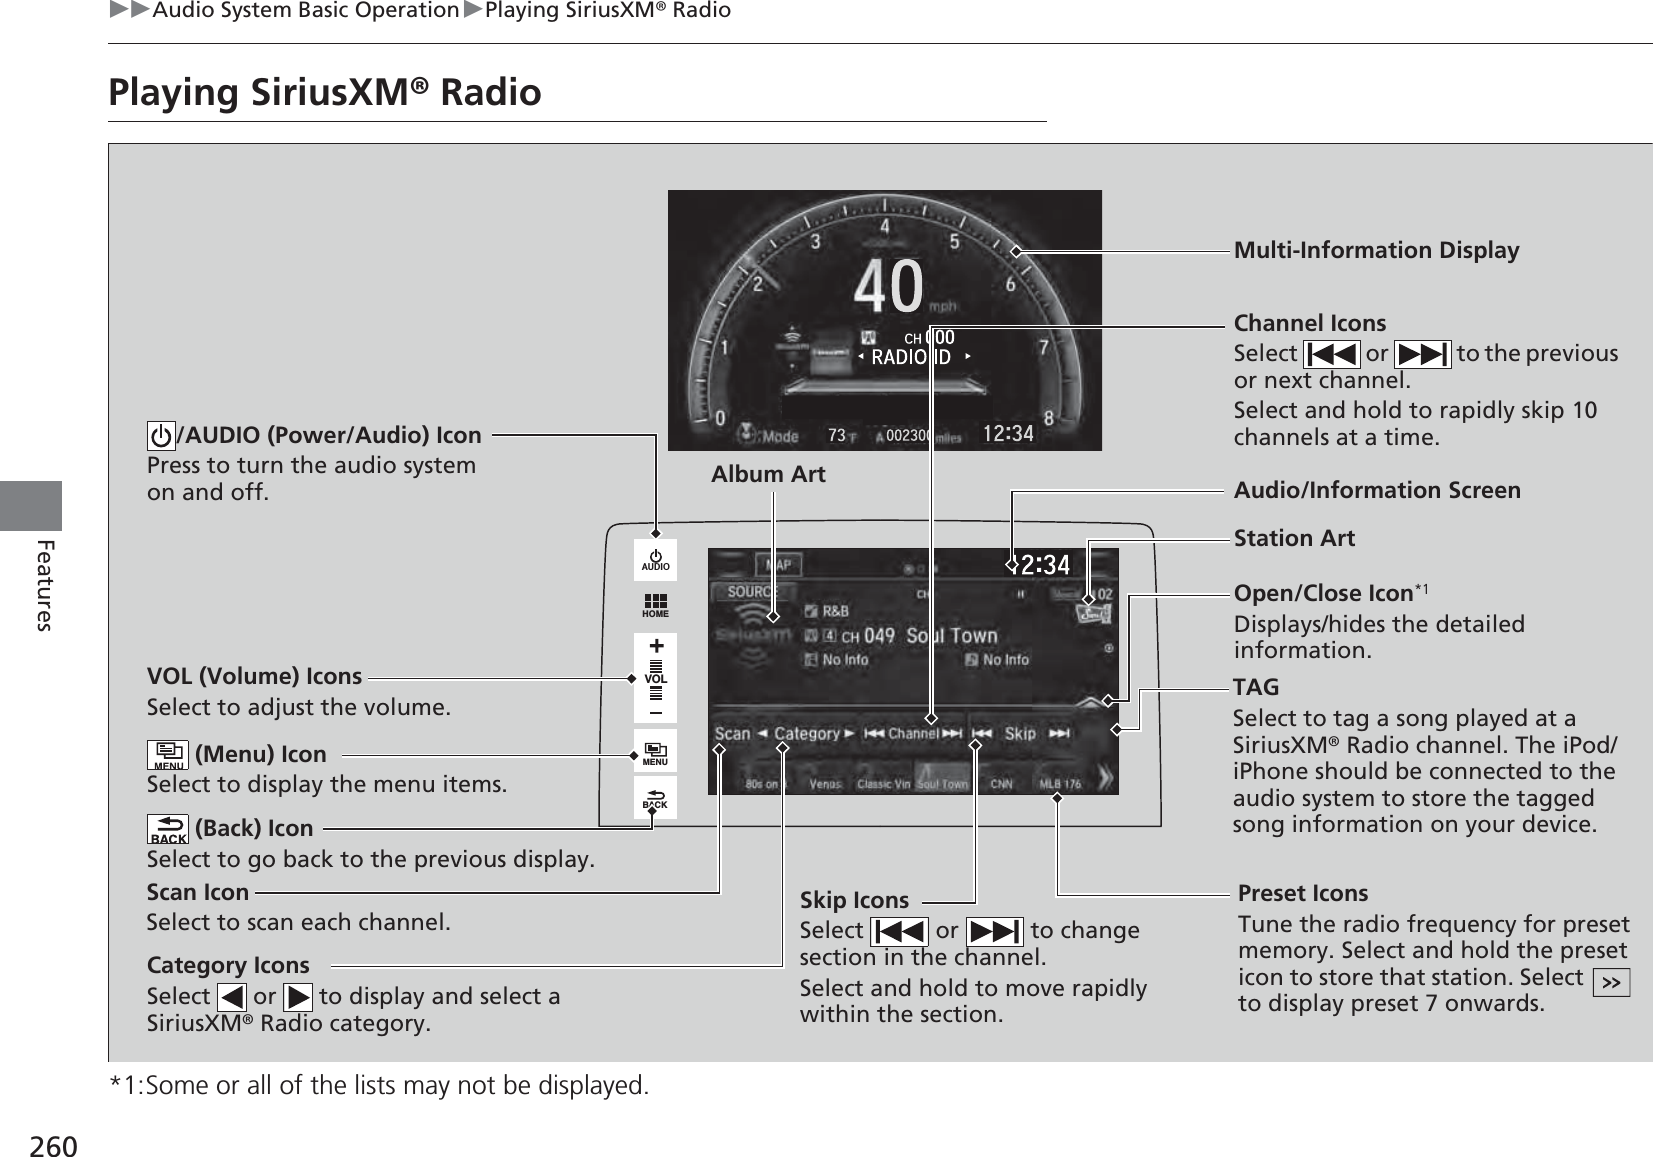
Task: Tap the VOL plus icon
Action: click(x=656, y=647)
